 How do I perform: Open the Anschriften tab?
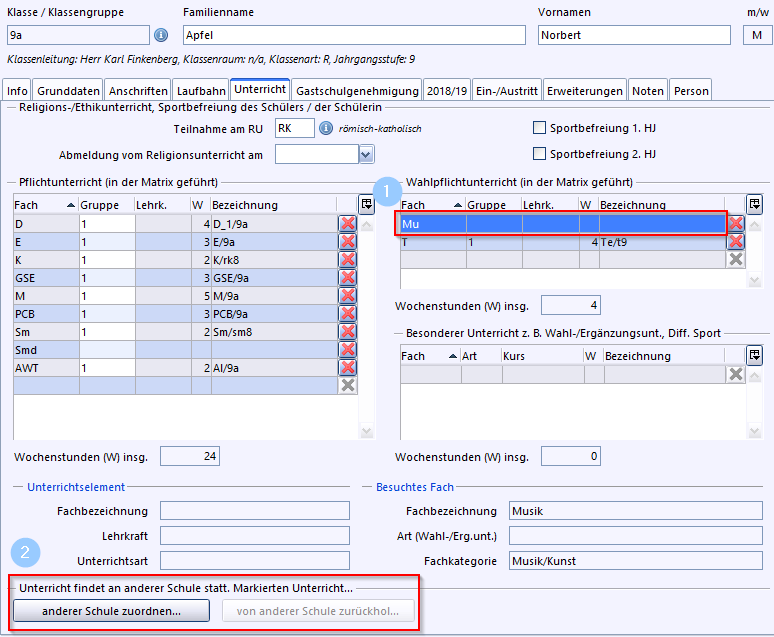pyautogui.click(x=138, y=90)
